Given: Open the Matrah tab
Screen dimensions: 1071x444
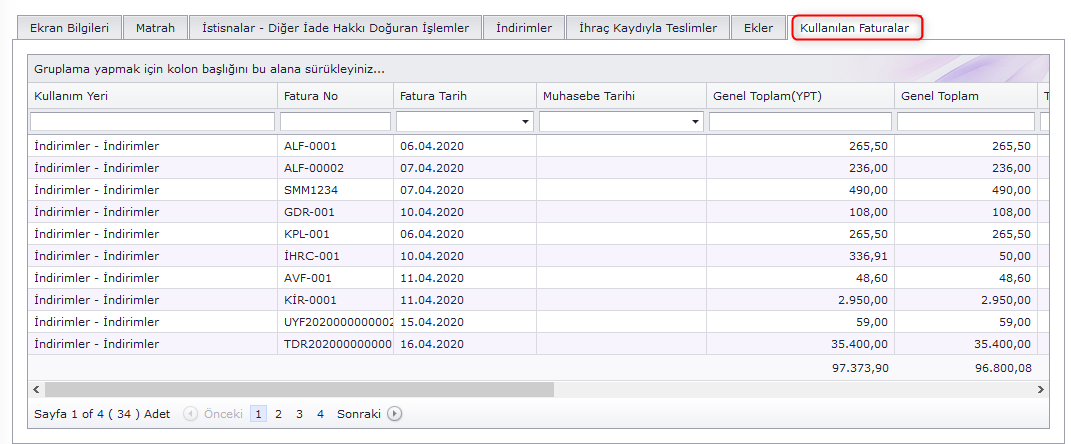Looking at the screenshot, I should click(x=155, y=28).
